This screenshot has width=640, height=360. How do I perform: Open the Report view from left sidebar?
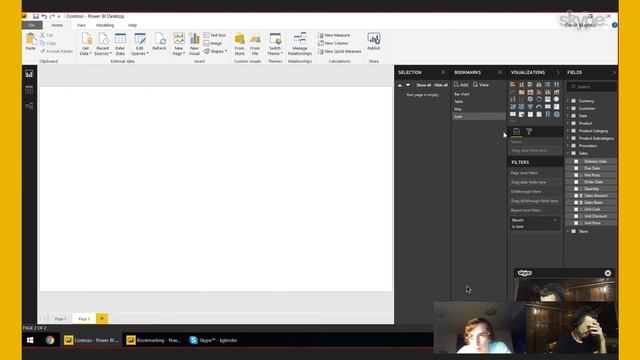(29, 74)
